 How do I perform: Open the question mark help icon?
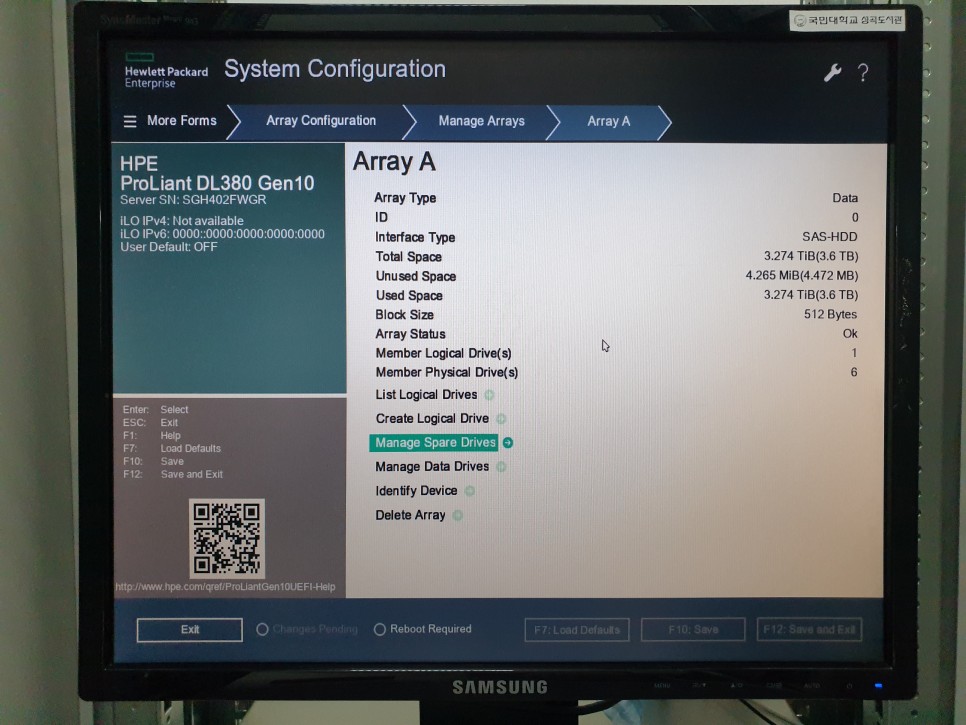pos(863,73)
